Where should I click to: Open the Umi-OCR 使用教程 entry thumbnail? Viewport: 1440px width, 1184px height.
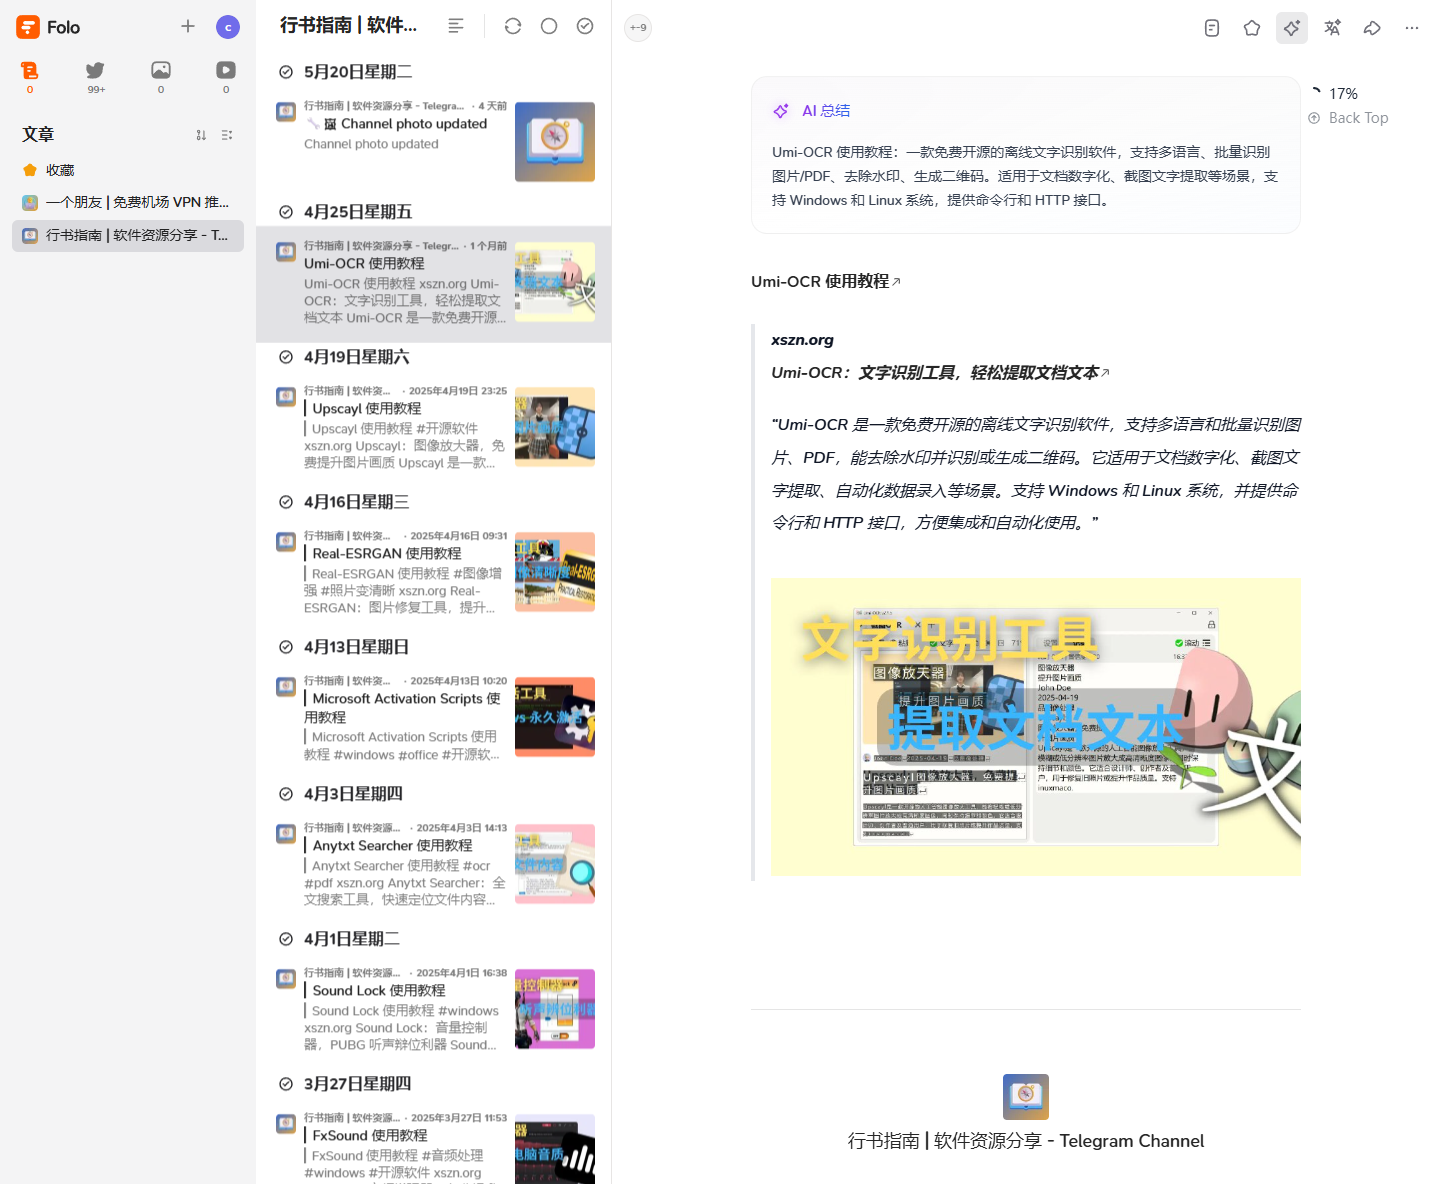coord(555,282)
